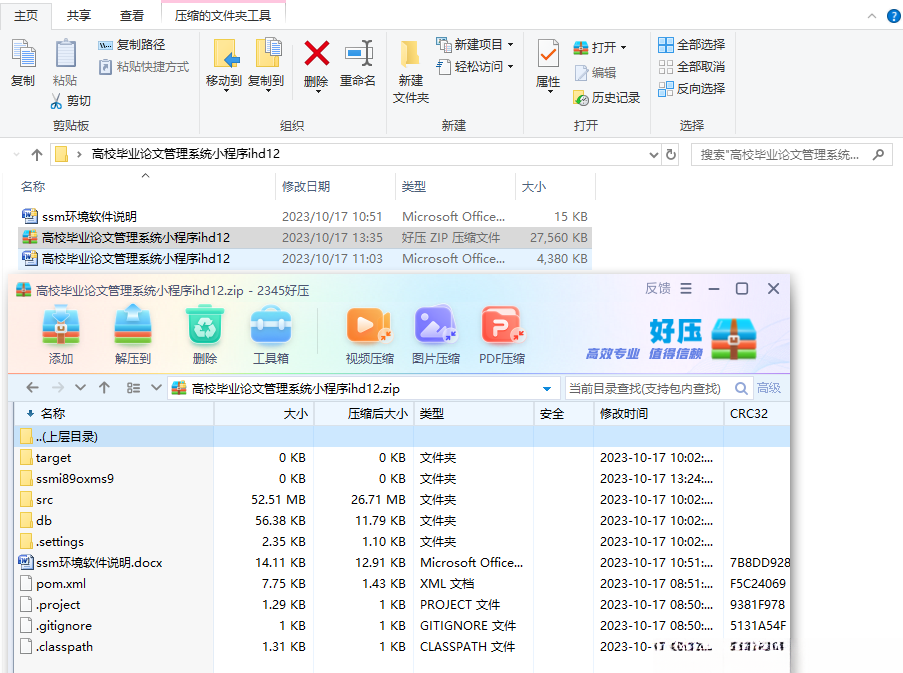Switch to the Home (主页) tab

click(x=25, y=16)
